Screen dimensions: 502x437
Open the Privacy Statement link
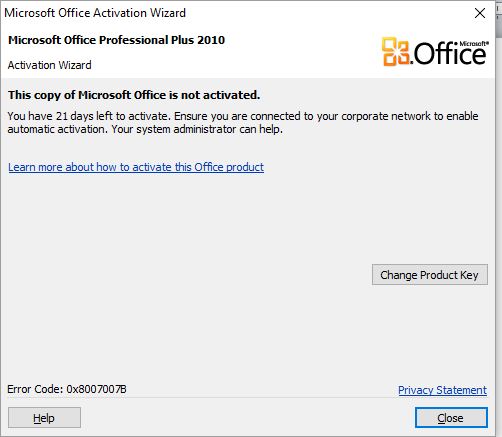(x=442, y=390)
